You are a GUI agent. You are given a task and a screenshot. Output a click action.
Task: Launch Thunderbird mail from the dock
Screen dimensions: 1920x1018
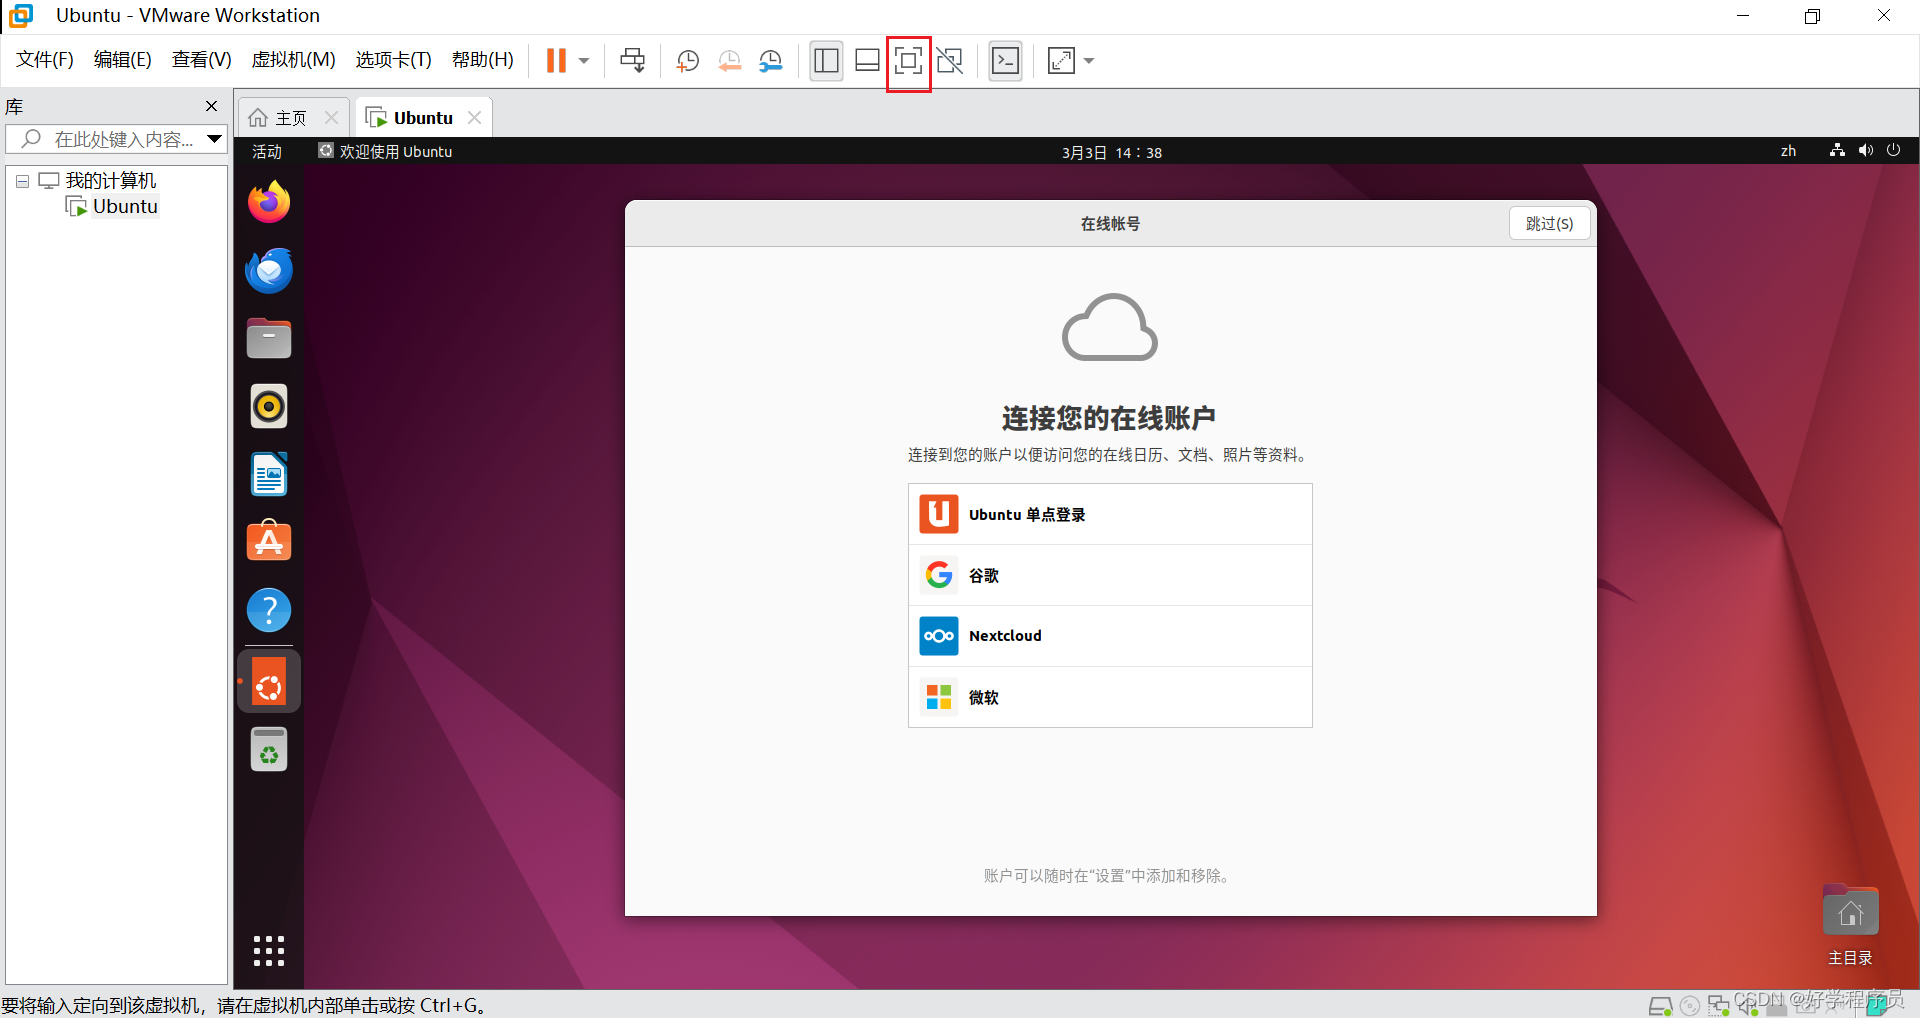click(269, 270)
